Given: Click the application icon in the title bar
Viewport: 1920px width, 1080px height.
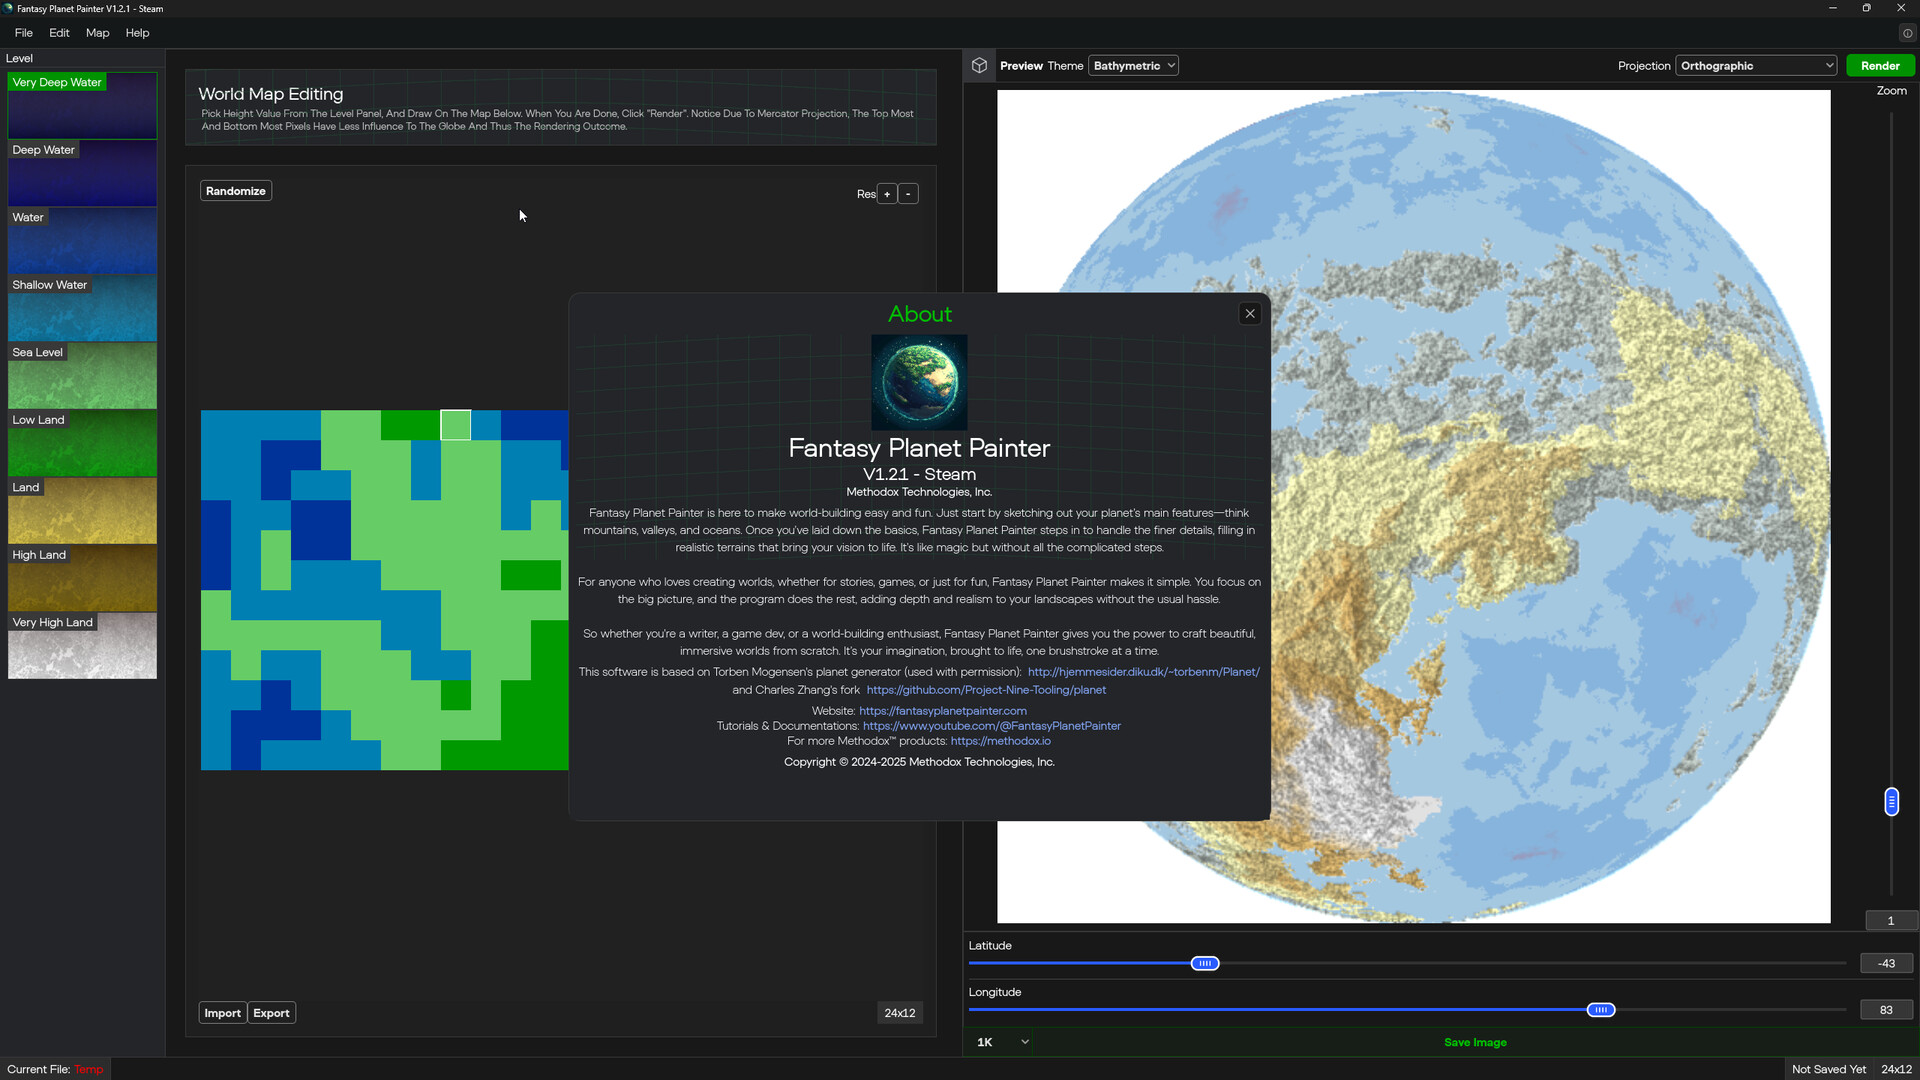Looking at the screenshot, I should [x=10, y=8].
